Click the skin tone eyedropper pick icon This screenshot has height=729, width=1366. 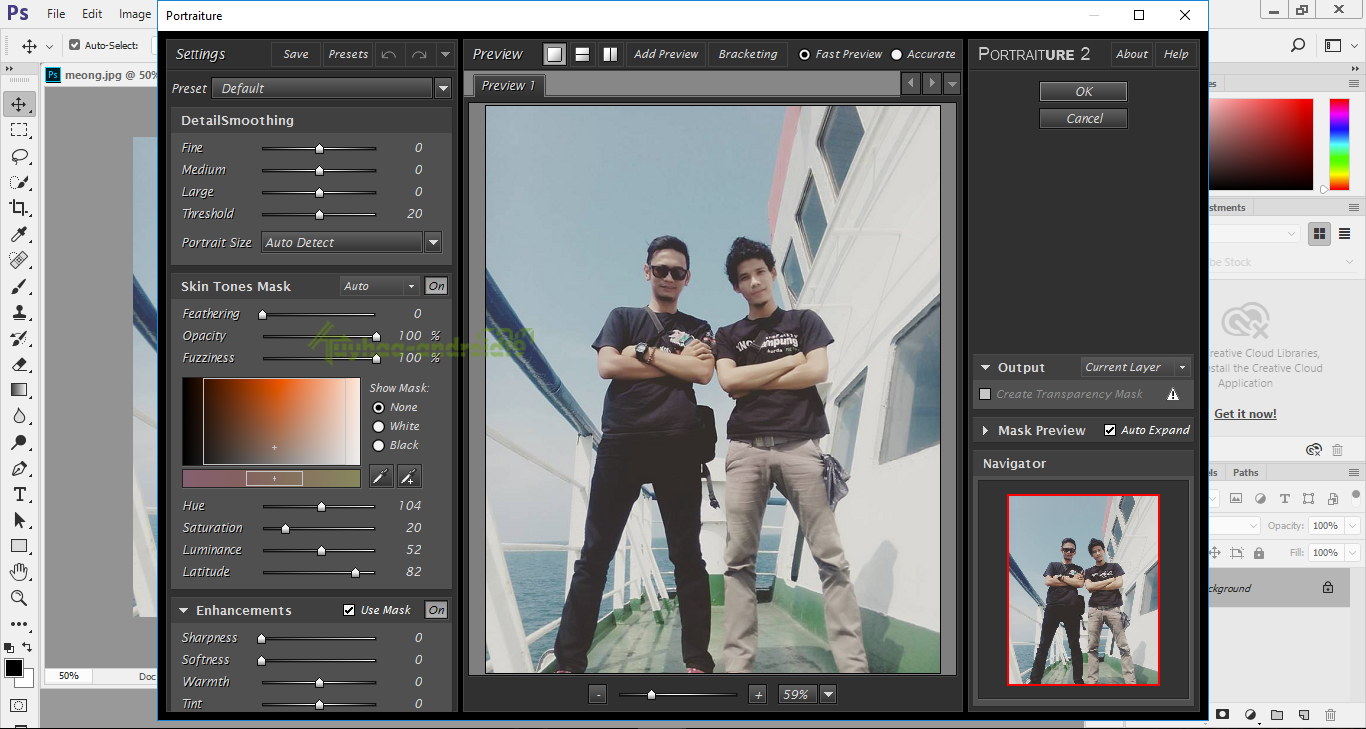click(x=380, y=476)
